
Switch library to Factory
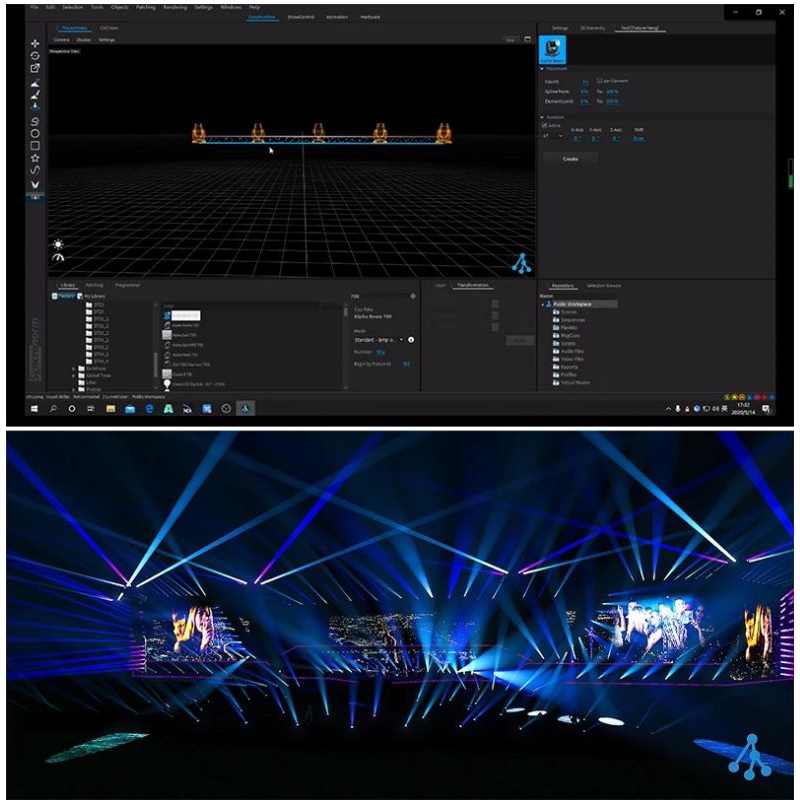[x=63, y=296]
